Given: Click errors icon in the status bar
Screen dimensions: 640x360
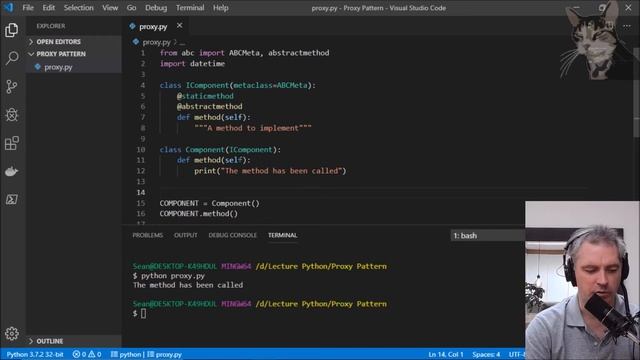Looking at the screenshot, I should coord(76,354).
